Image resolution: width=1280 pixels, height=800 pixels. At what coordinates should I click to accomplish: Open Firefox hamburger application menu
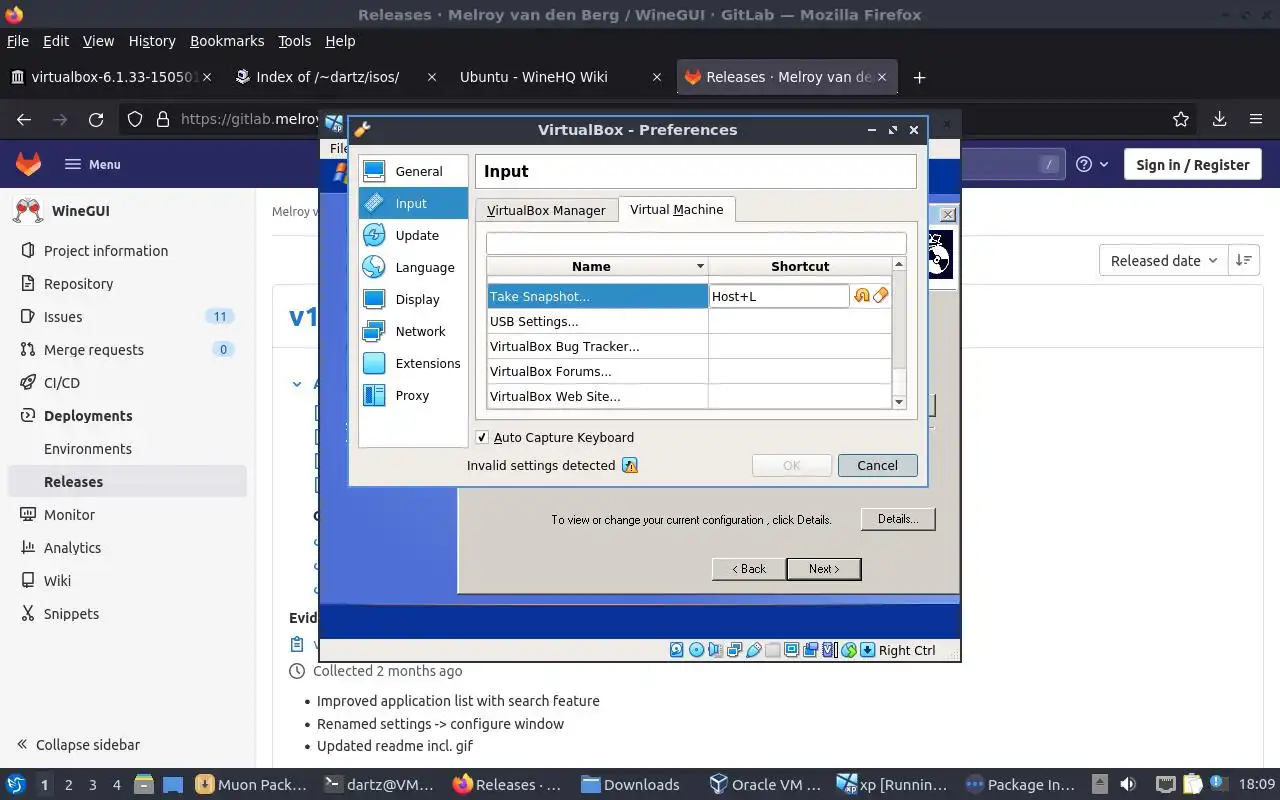tap(1256, 119)
